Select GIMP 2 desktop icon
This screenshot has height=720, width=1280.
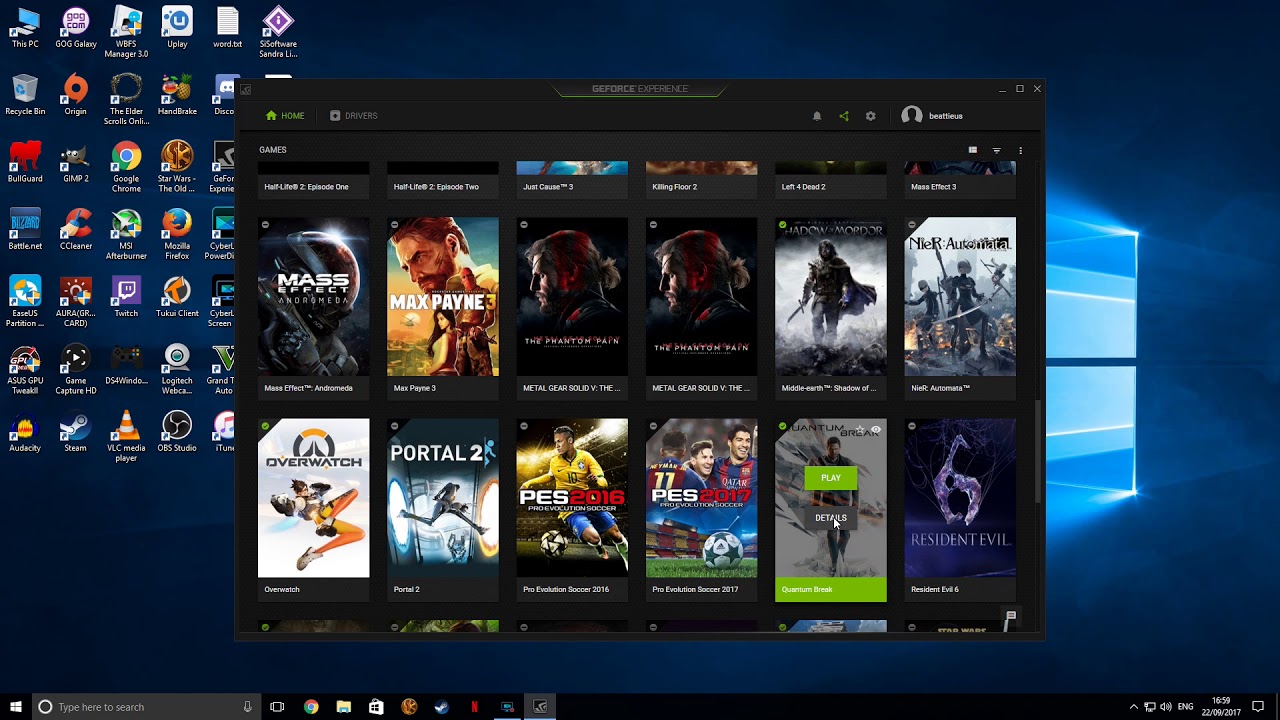pos(75,163)
